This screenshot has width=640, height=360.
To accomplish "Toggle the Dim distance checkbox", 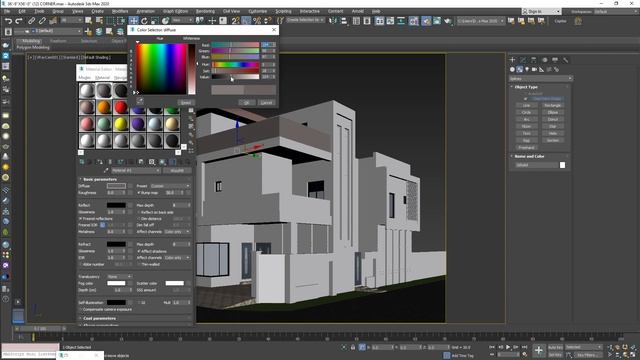I will (139, 218).
